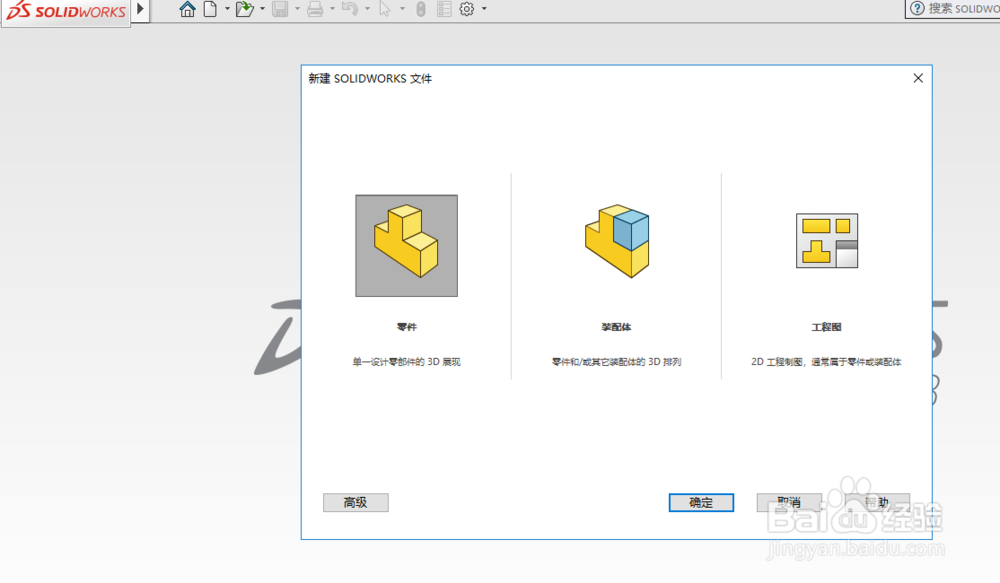Image resolution: width=1000 pixels, height=583 pixels.
Task: Click the Print icon
Action: tap(314, 9)
